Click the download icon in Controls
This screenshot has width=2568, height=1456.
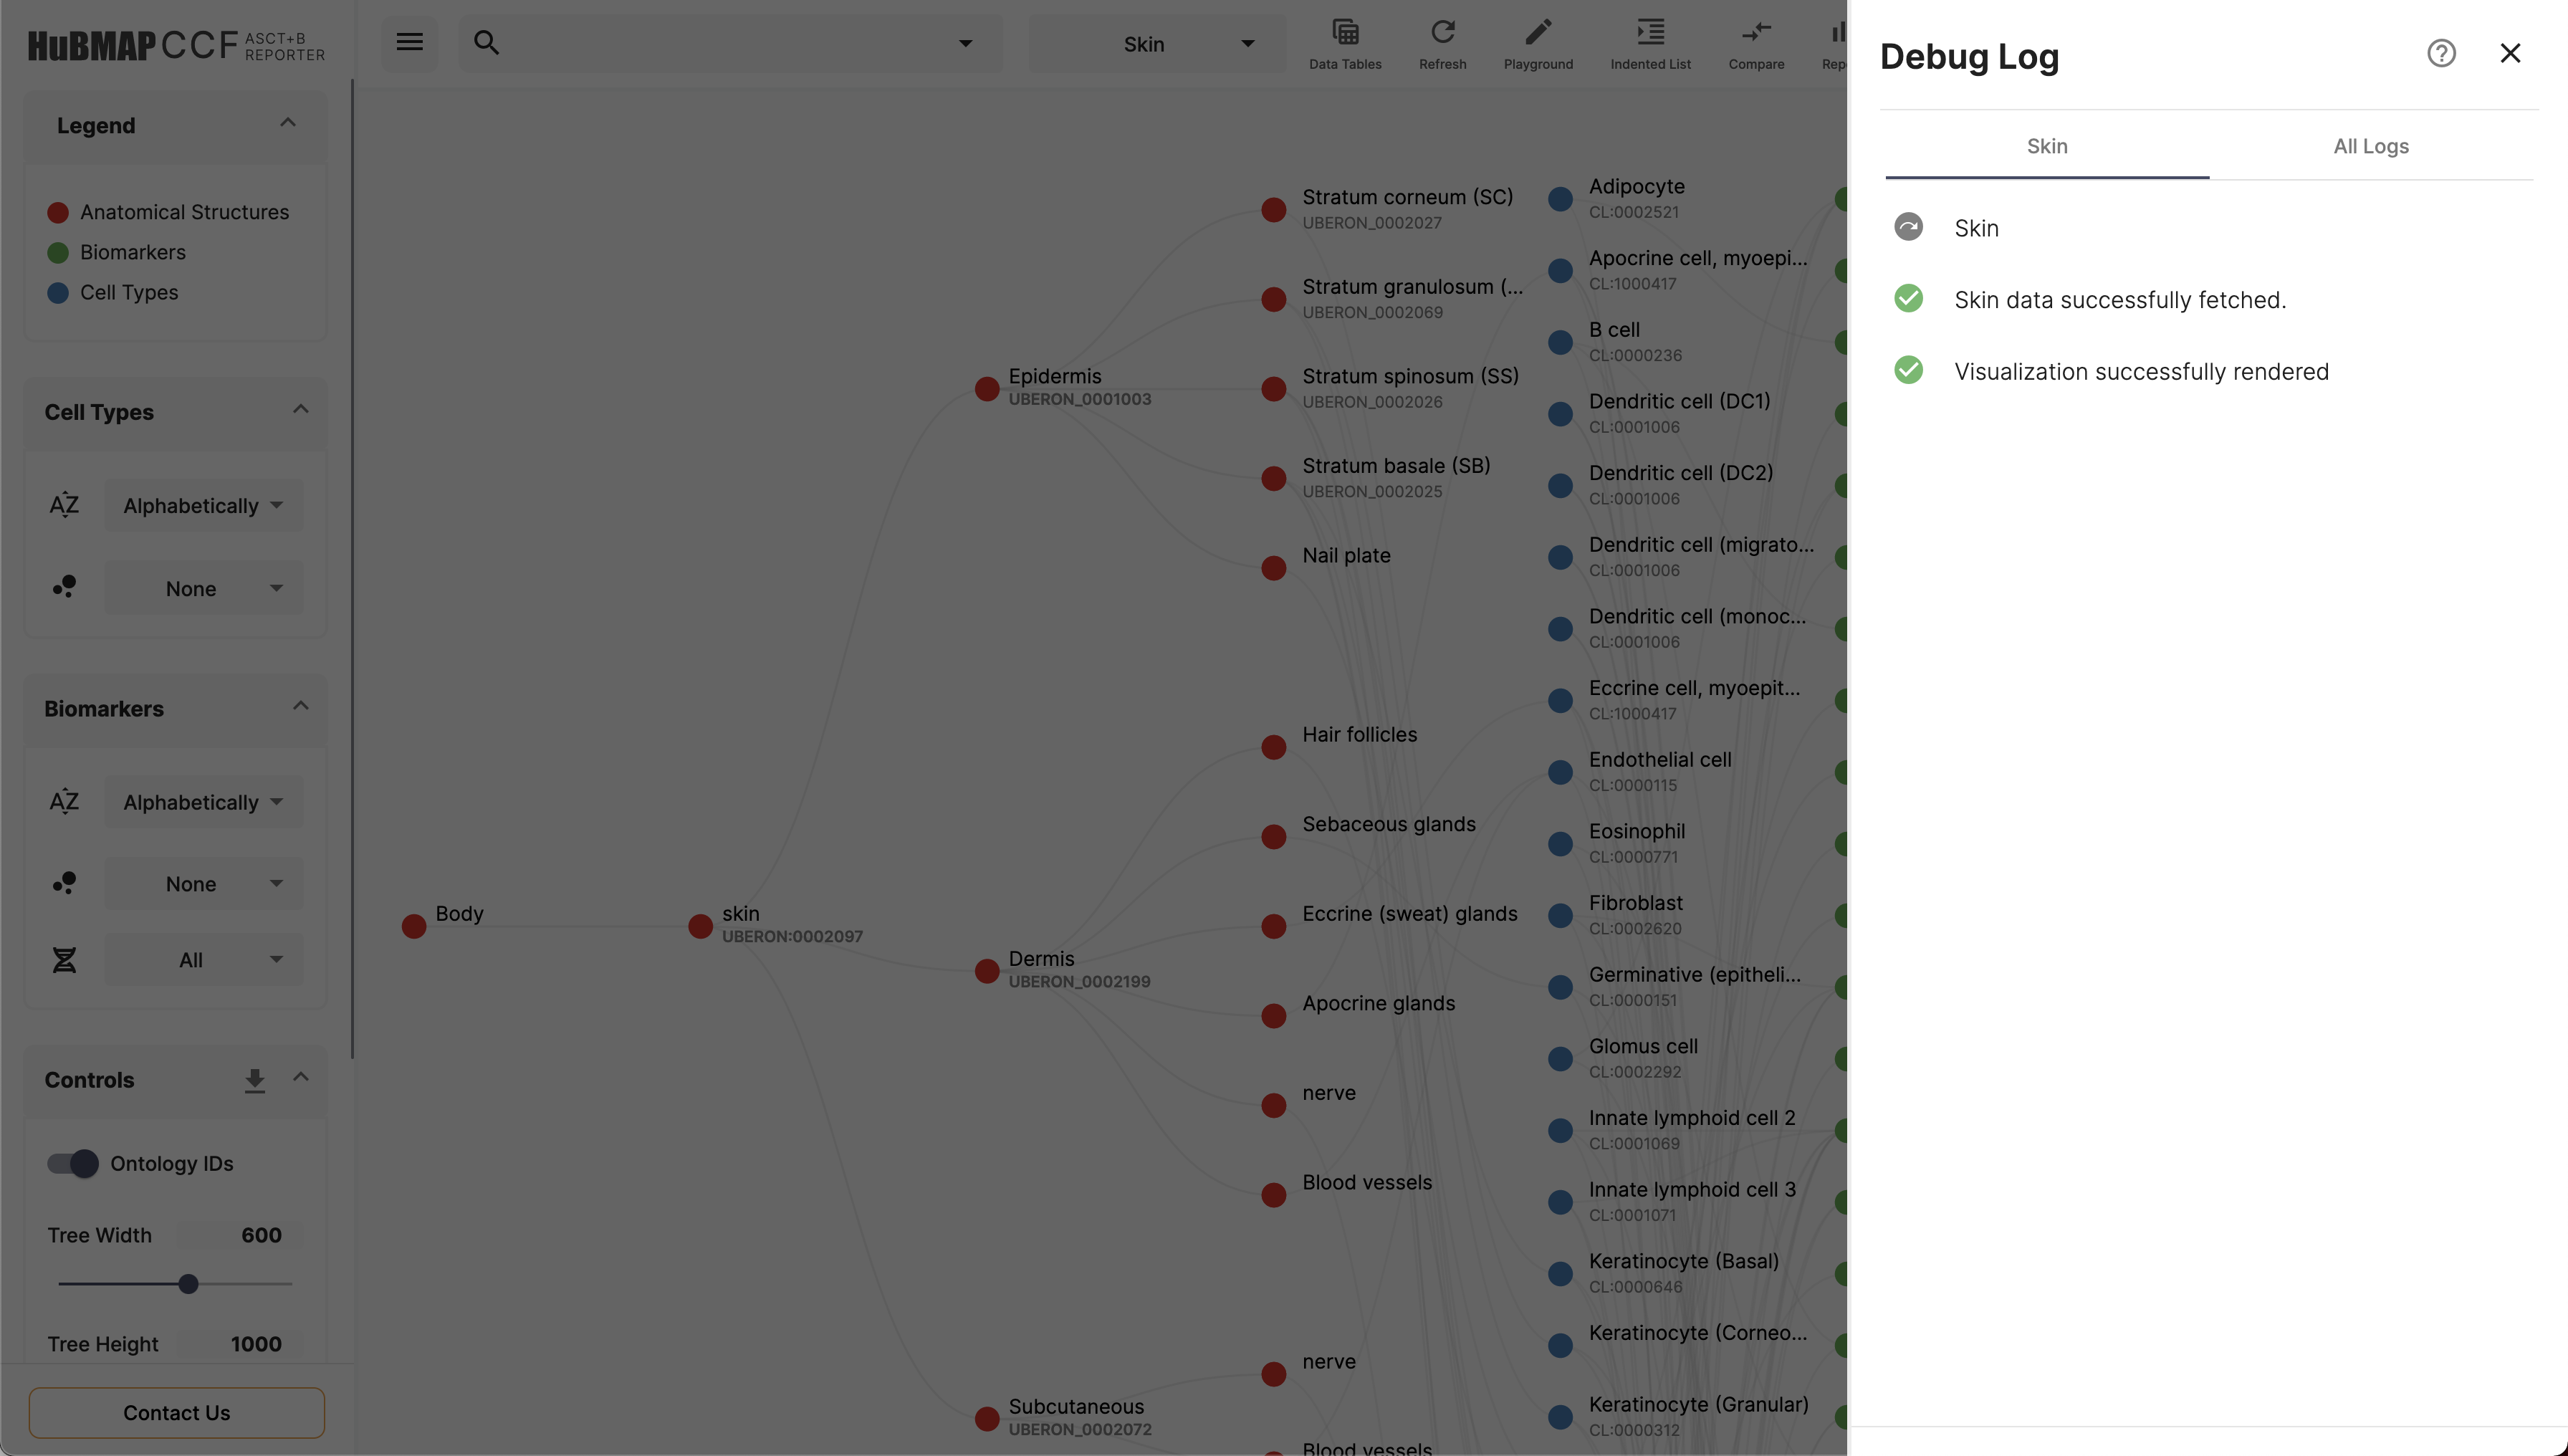tap(254, 1081)
